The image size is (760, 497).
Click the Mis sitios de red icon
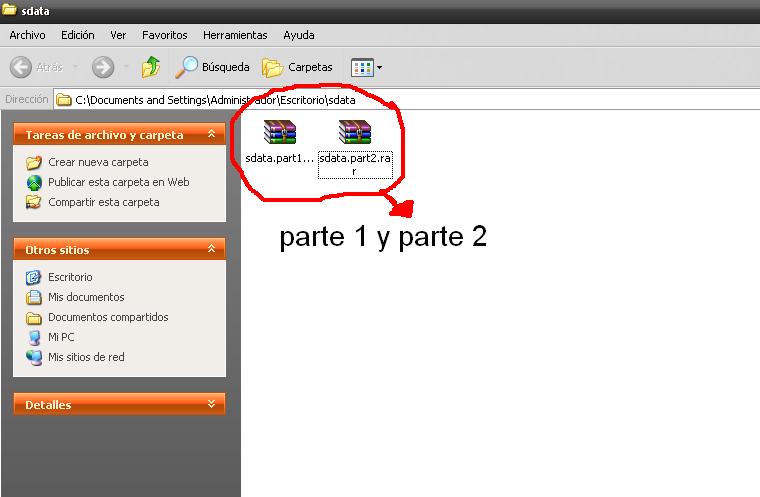click(x=34, y=357)
